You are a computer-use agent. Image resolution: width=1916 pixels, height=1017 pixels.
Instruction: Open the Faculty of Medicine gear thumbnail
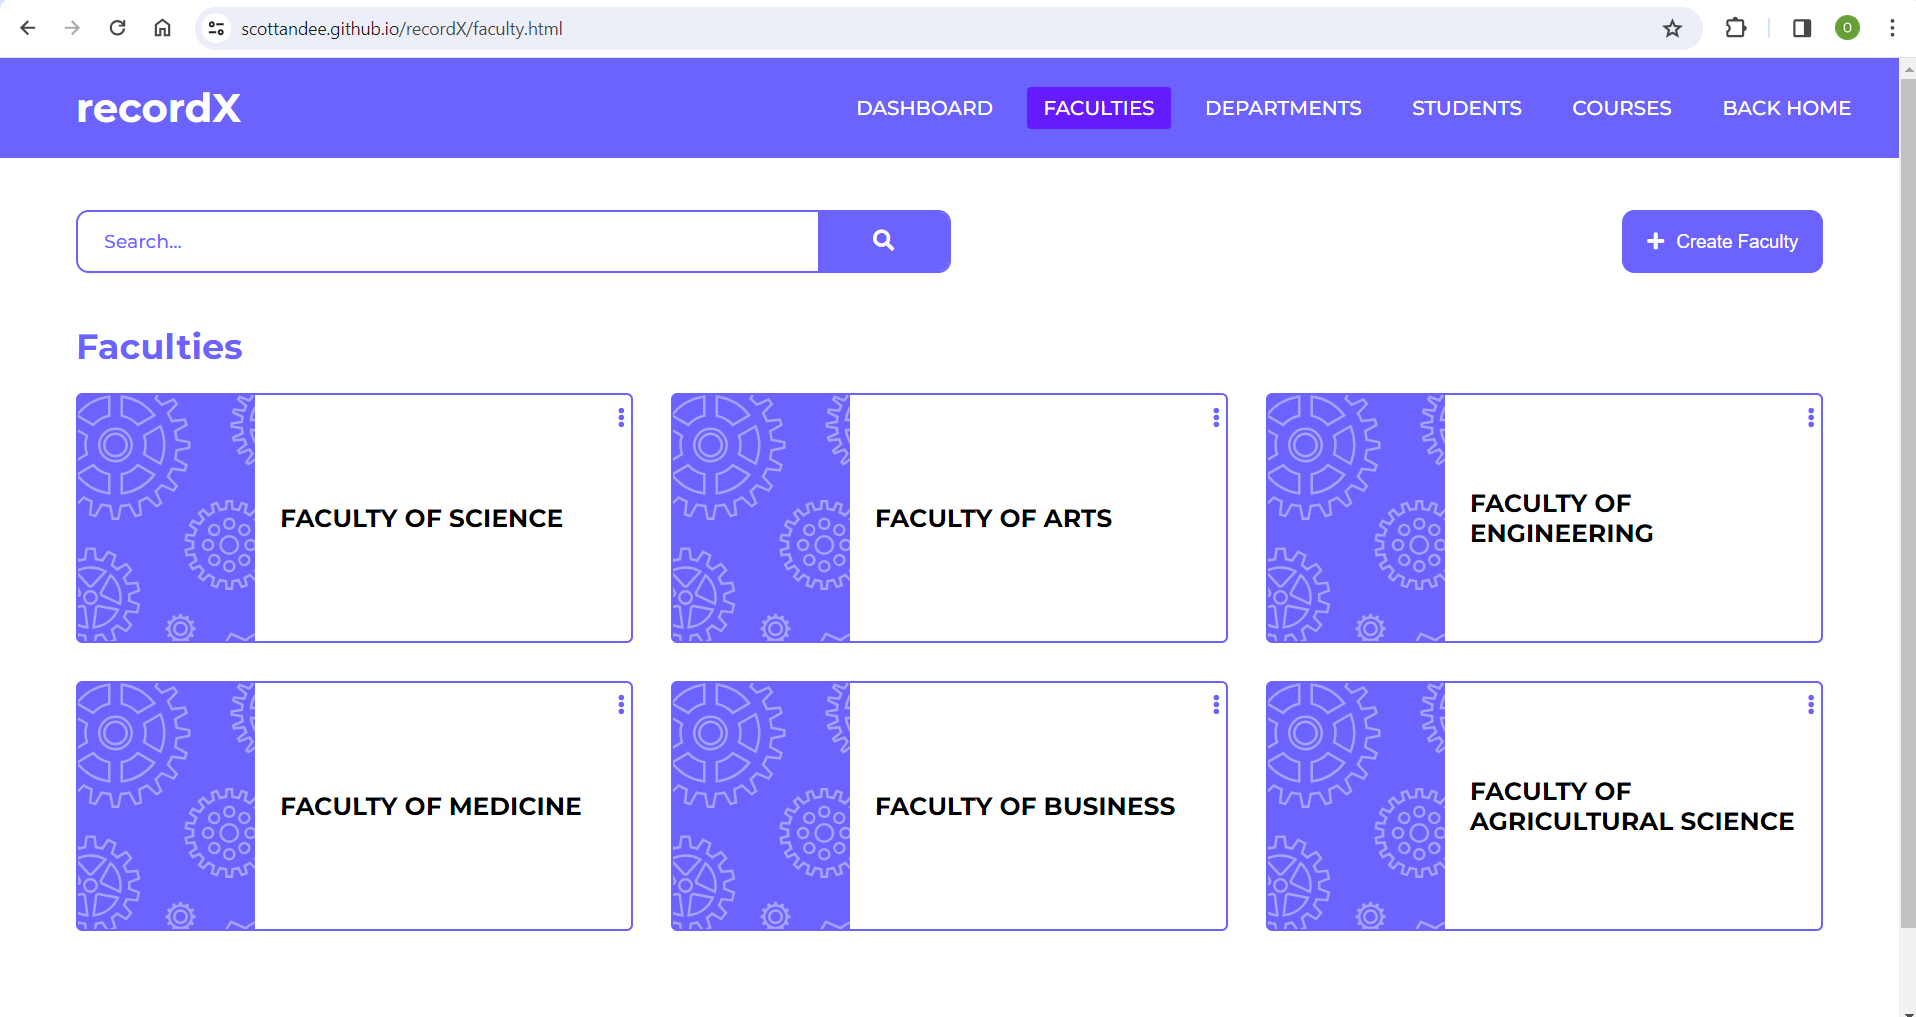[x=166, y=806]
